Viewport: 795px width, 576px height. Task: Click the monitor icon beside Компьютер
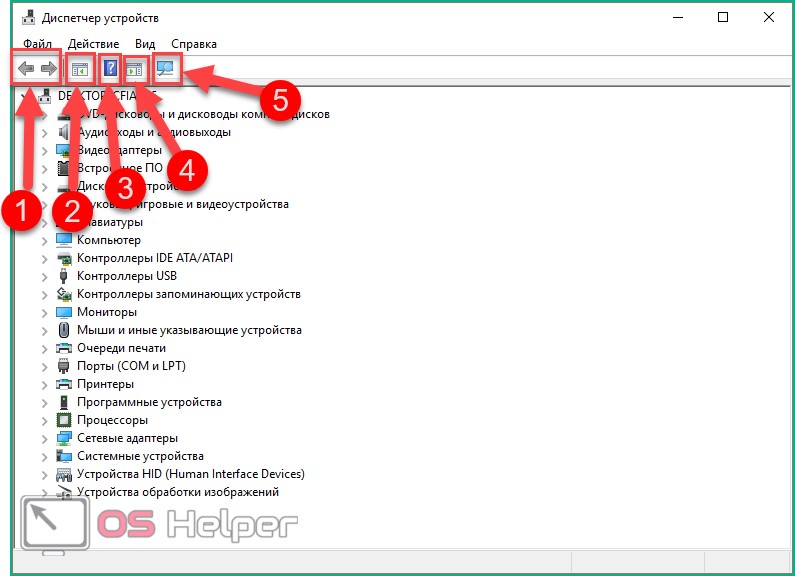64,240
